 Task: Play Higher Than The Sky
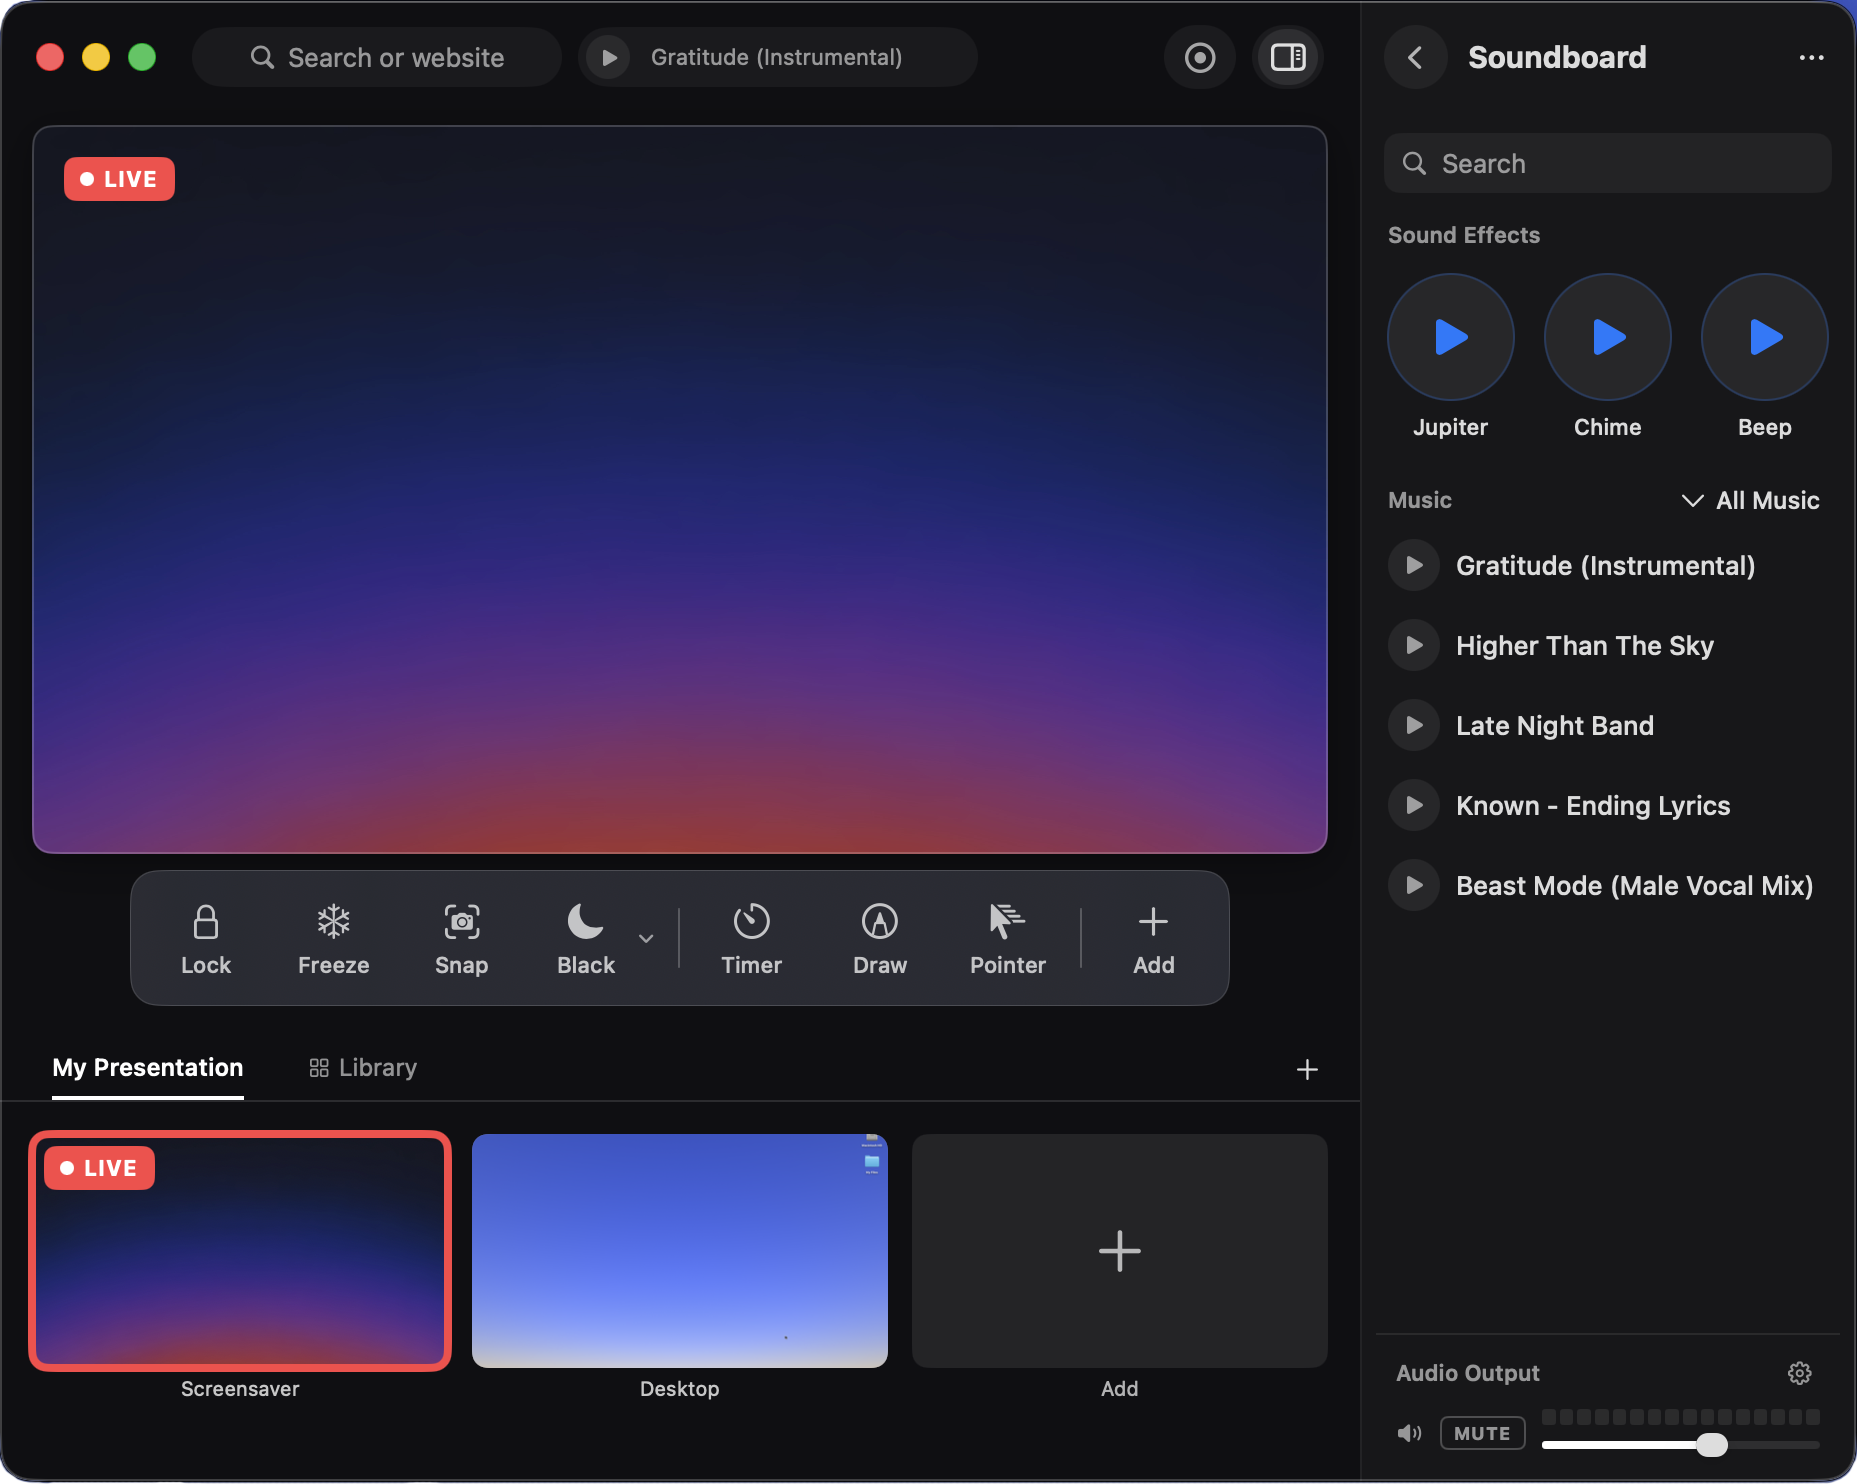[1414, 645]
